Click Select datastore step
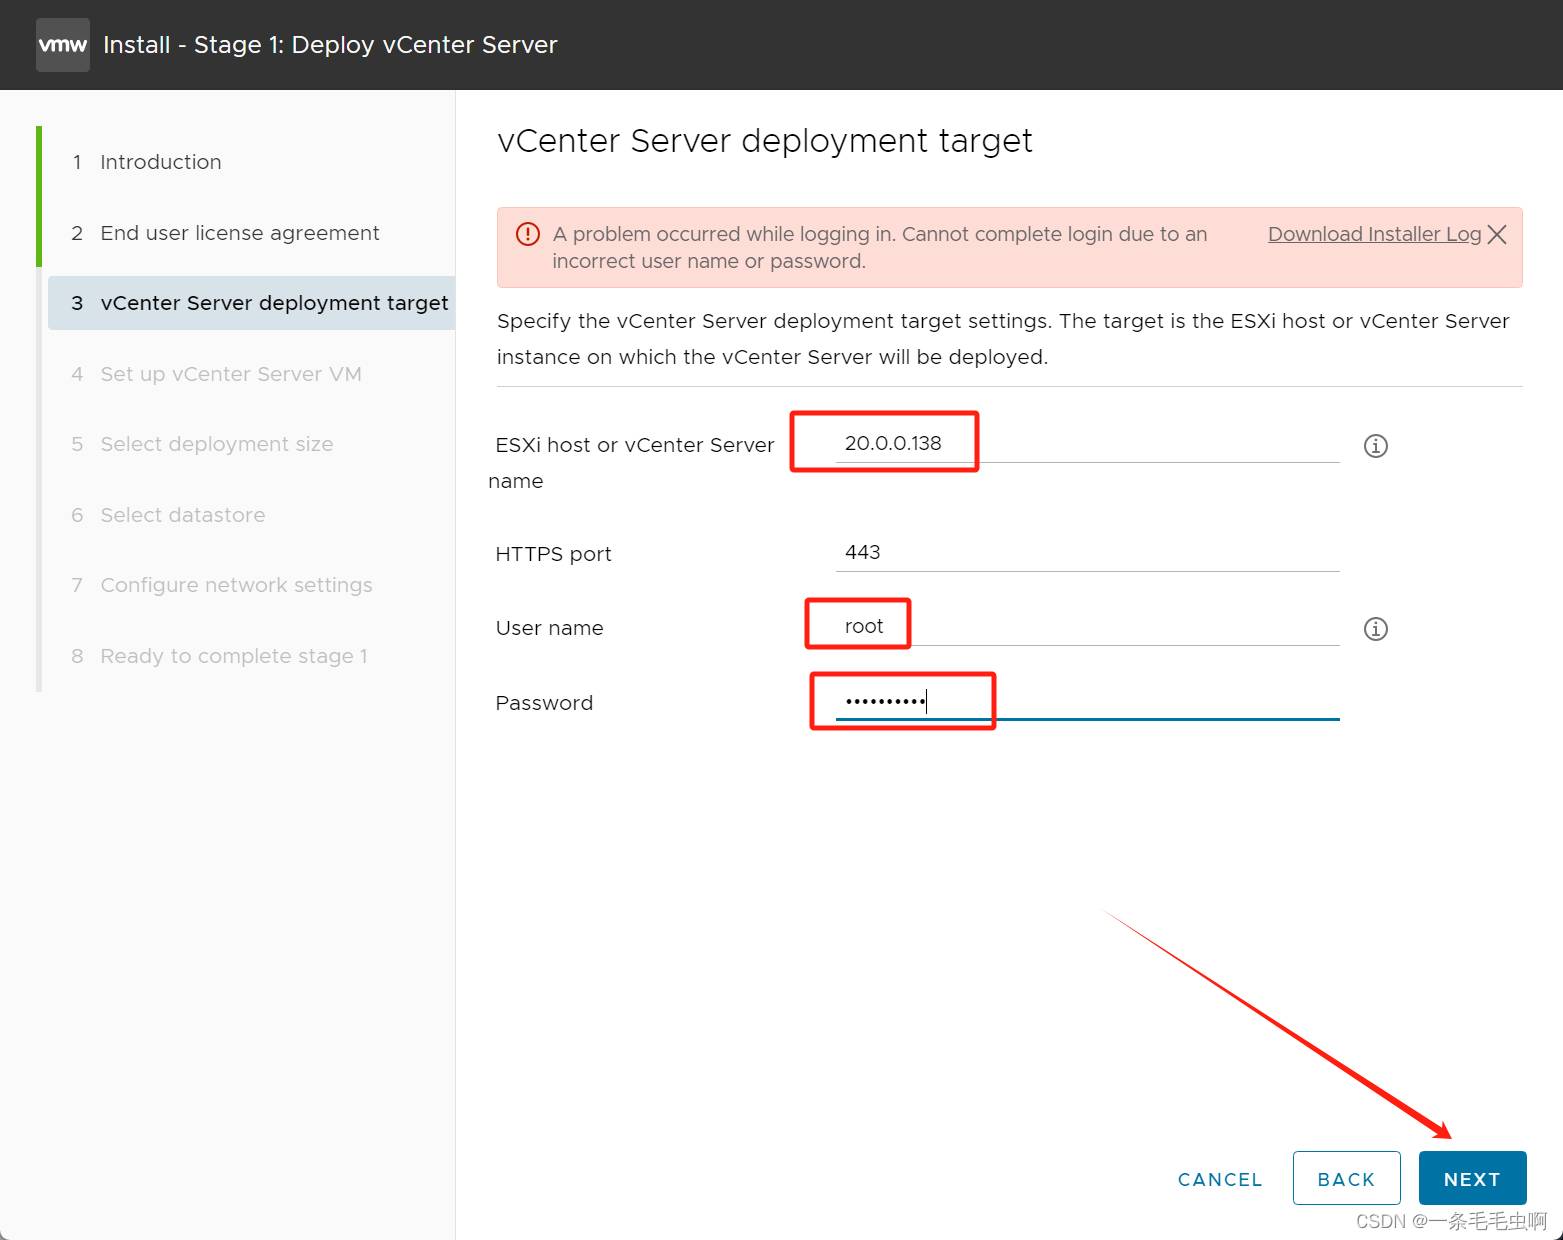 click(x=182, y=515)
